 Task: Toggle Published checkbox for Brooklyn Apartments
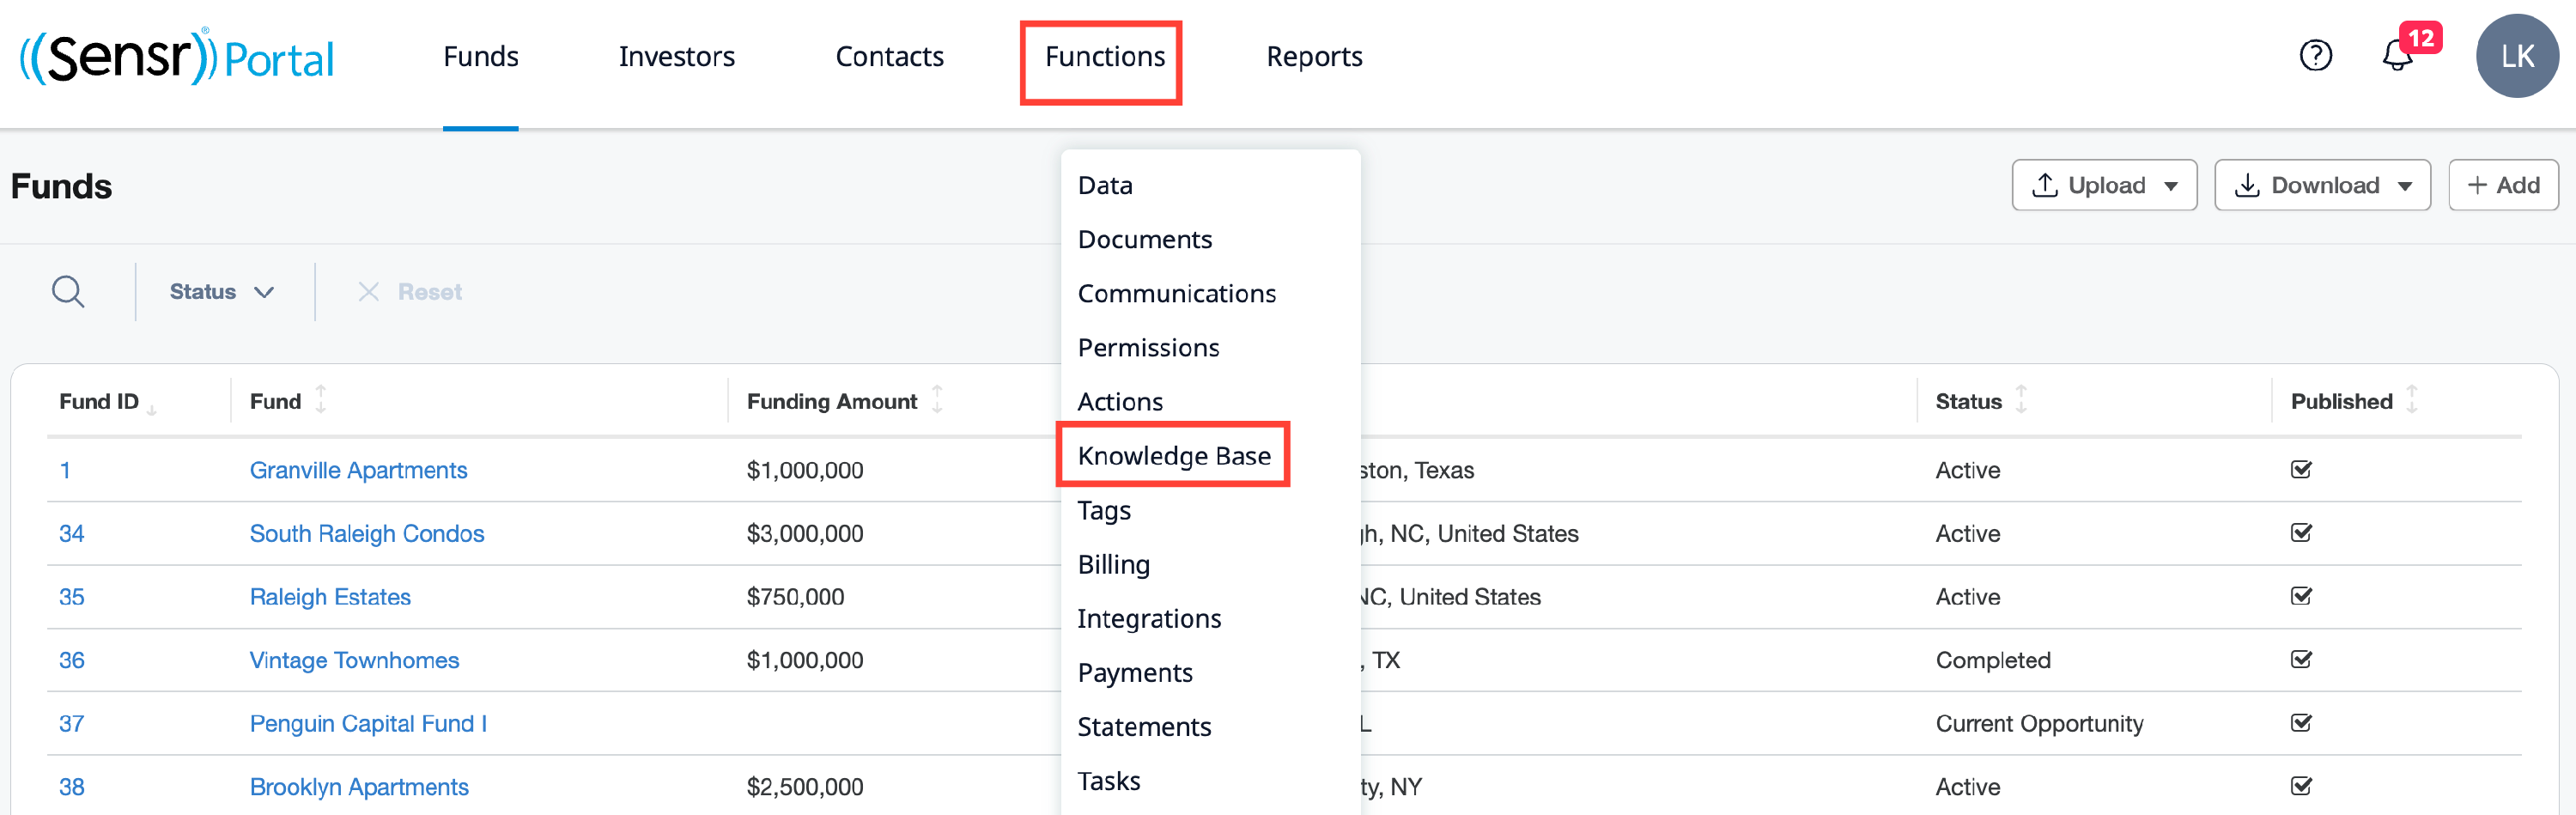click(2301, 786)
